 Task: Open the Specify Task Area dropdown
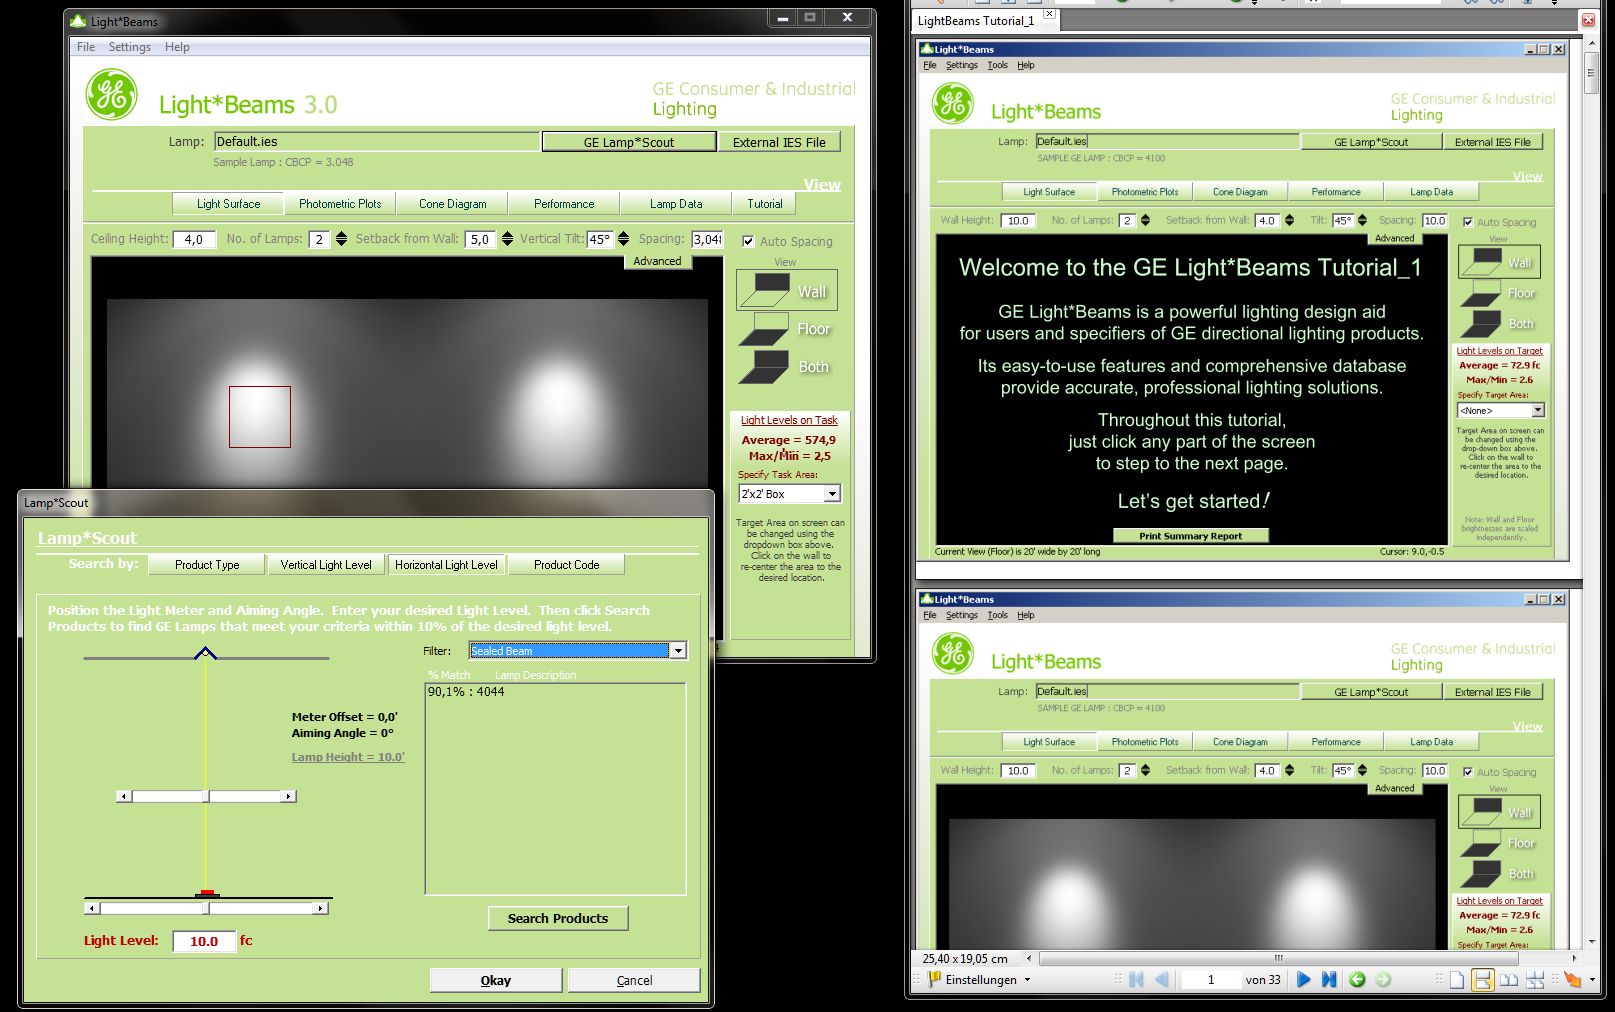click(x=832, y=494)
